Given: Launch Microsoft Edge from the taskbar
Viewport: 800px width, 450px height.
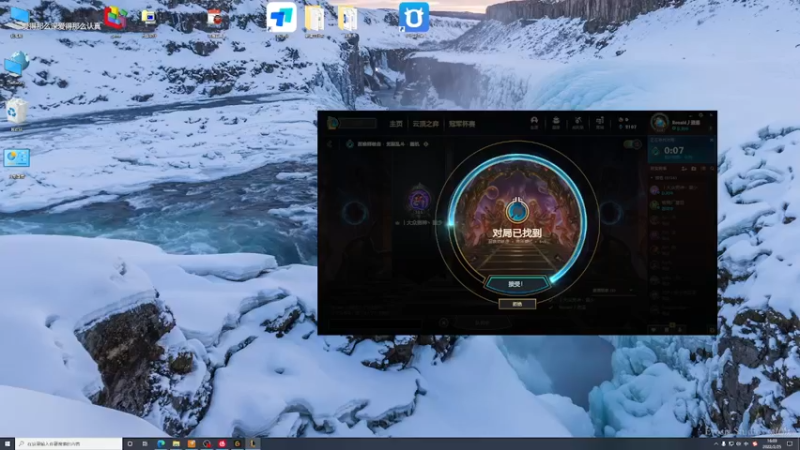Looking at the screenshot, I should coord(161,444).
